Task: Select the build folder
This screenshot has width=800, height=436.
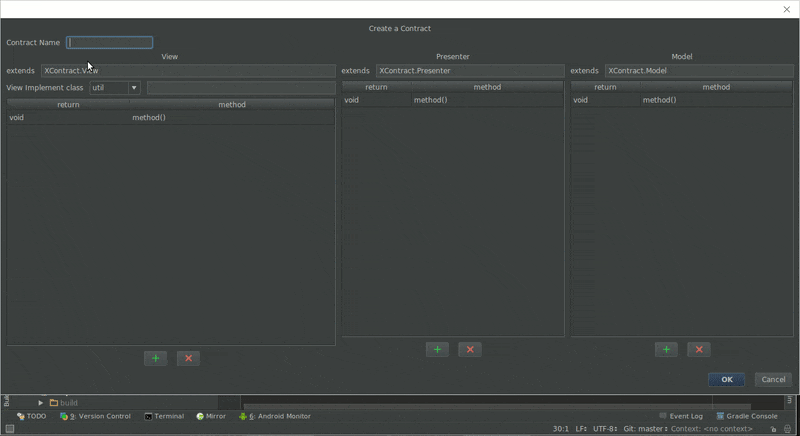Action: (x=64, y=402)
